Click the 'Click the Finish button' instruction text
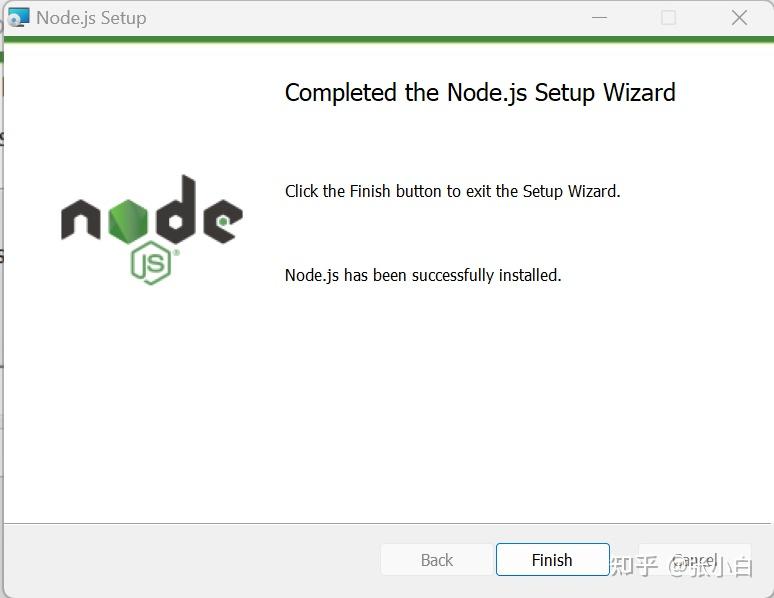 click(452, 191)
